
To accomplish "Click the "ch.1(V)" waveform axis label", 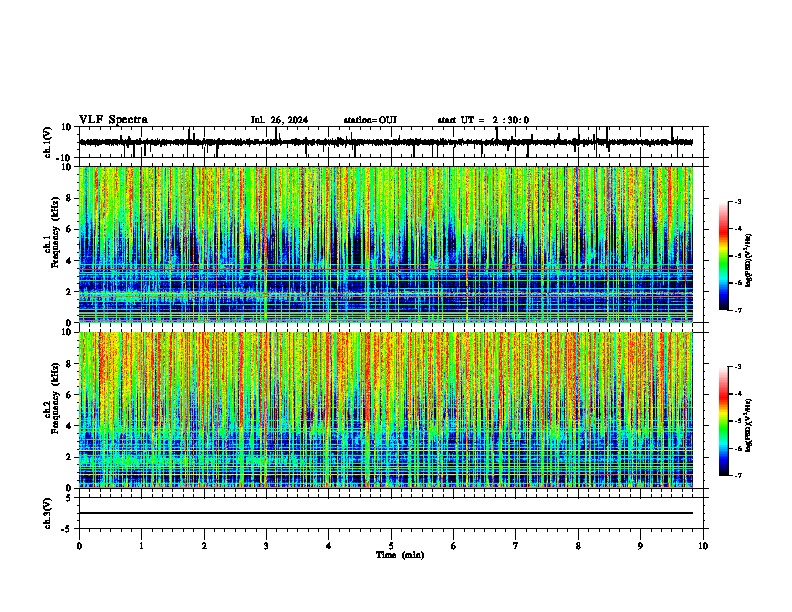I will click(48, 142).
